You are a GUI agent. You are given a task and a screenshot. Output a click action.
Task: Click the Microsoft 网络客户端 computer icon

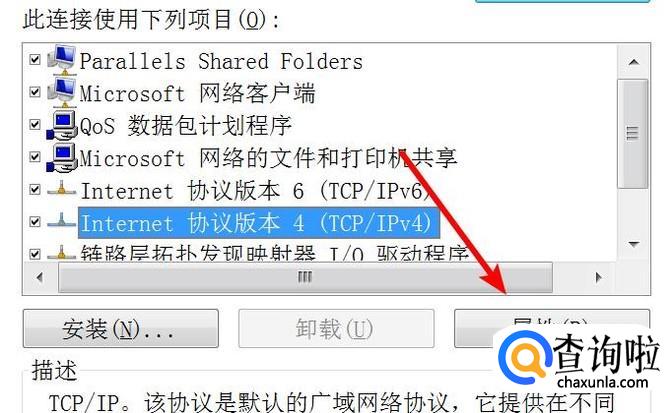62,92
